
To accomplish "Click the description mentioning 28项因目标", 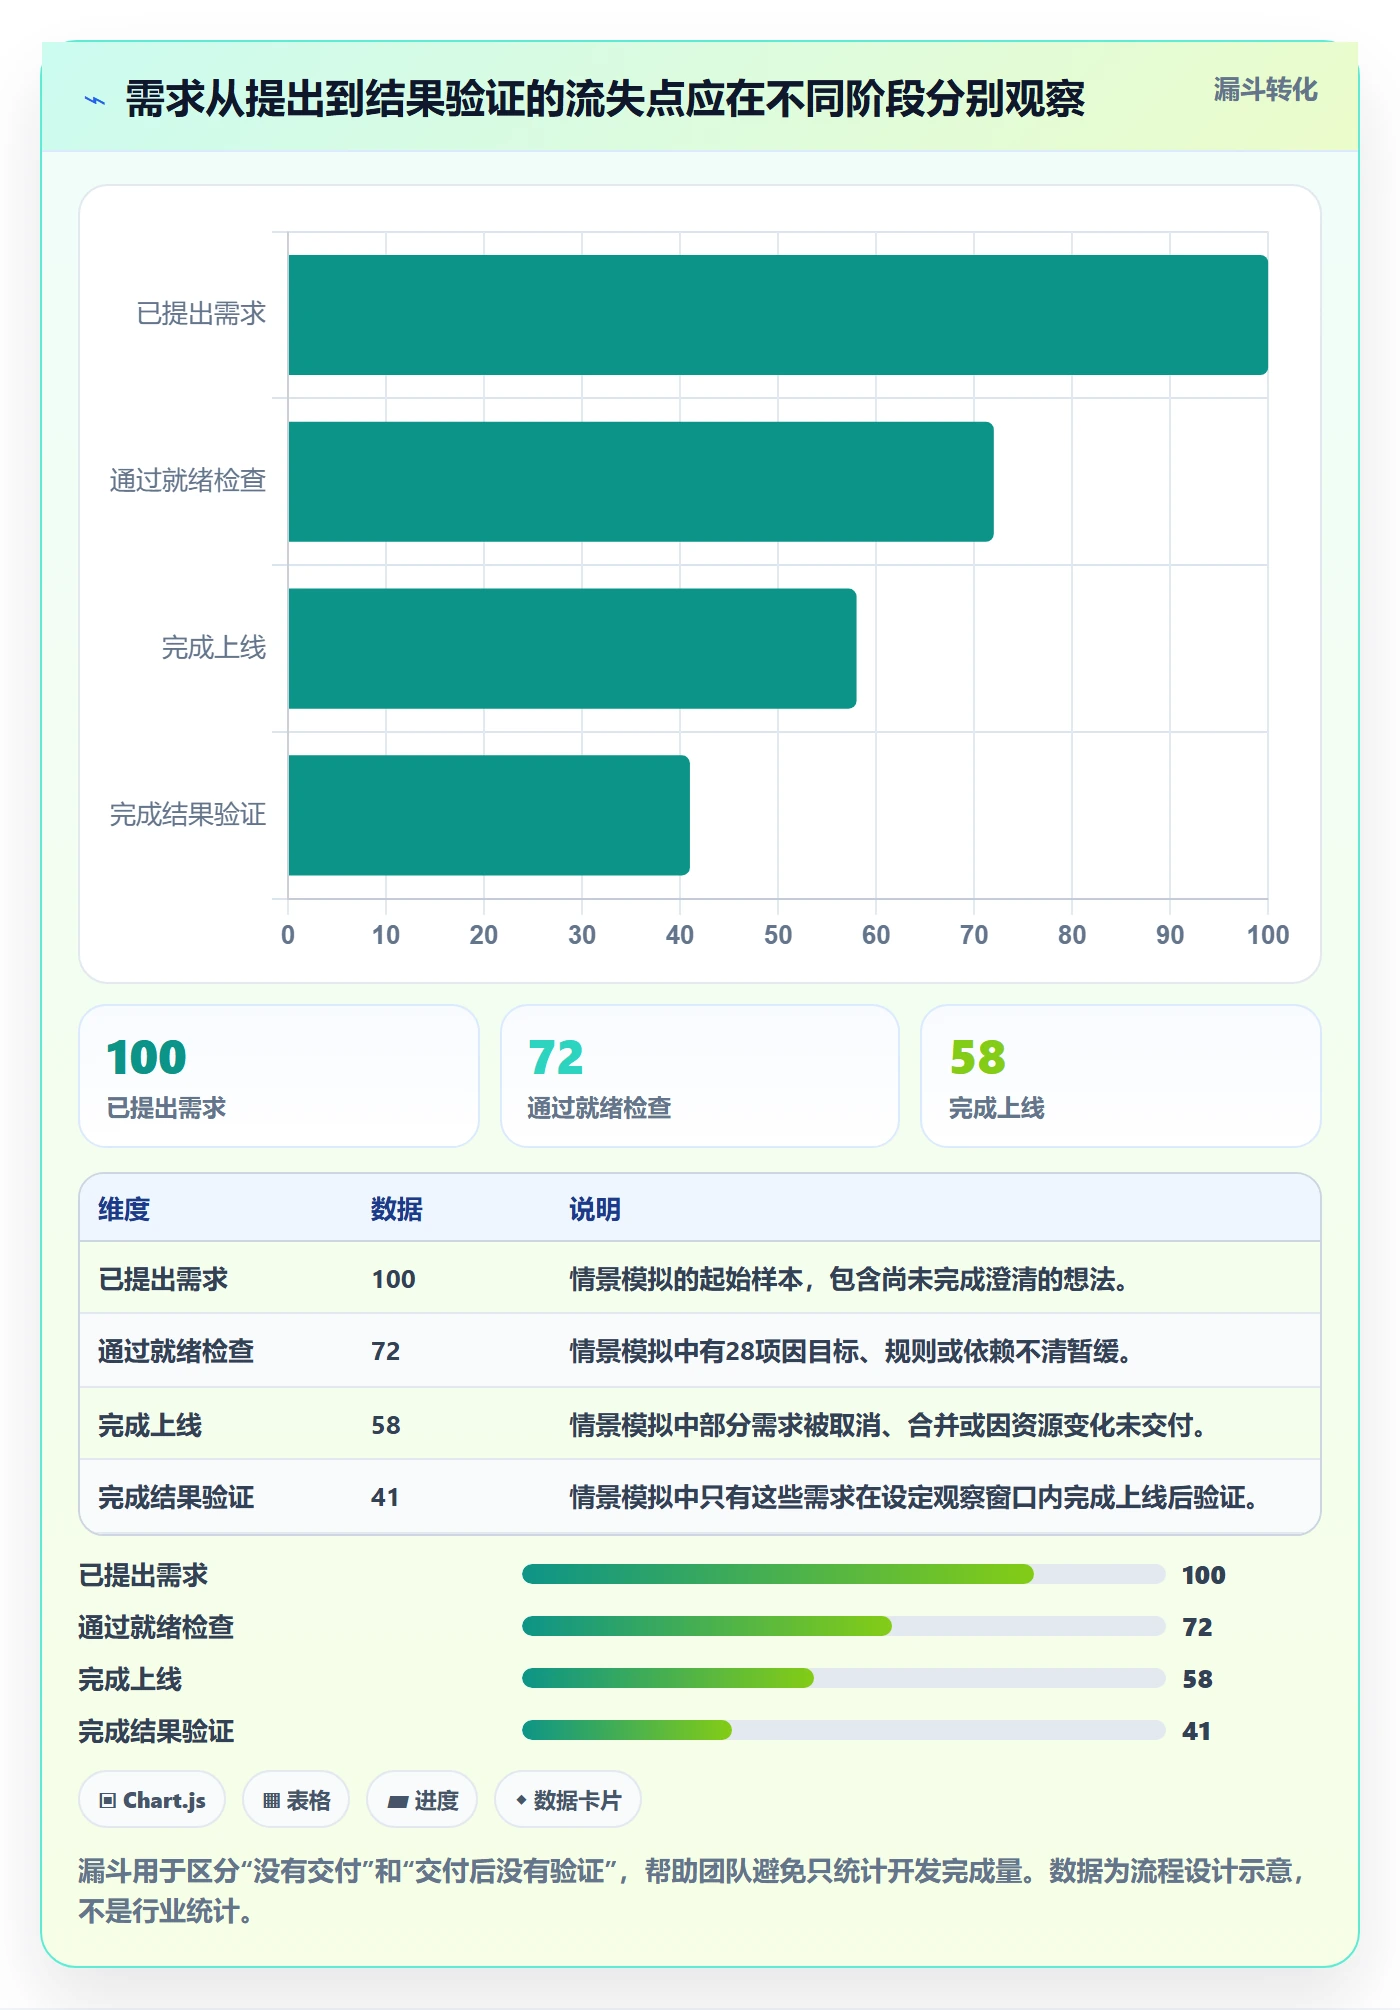I will [851, 1351].
